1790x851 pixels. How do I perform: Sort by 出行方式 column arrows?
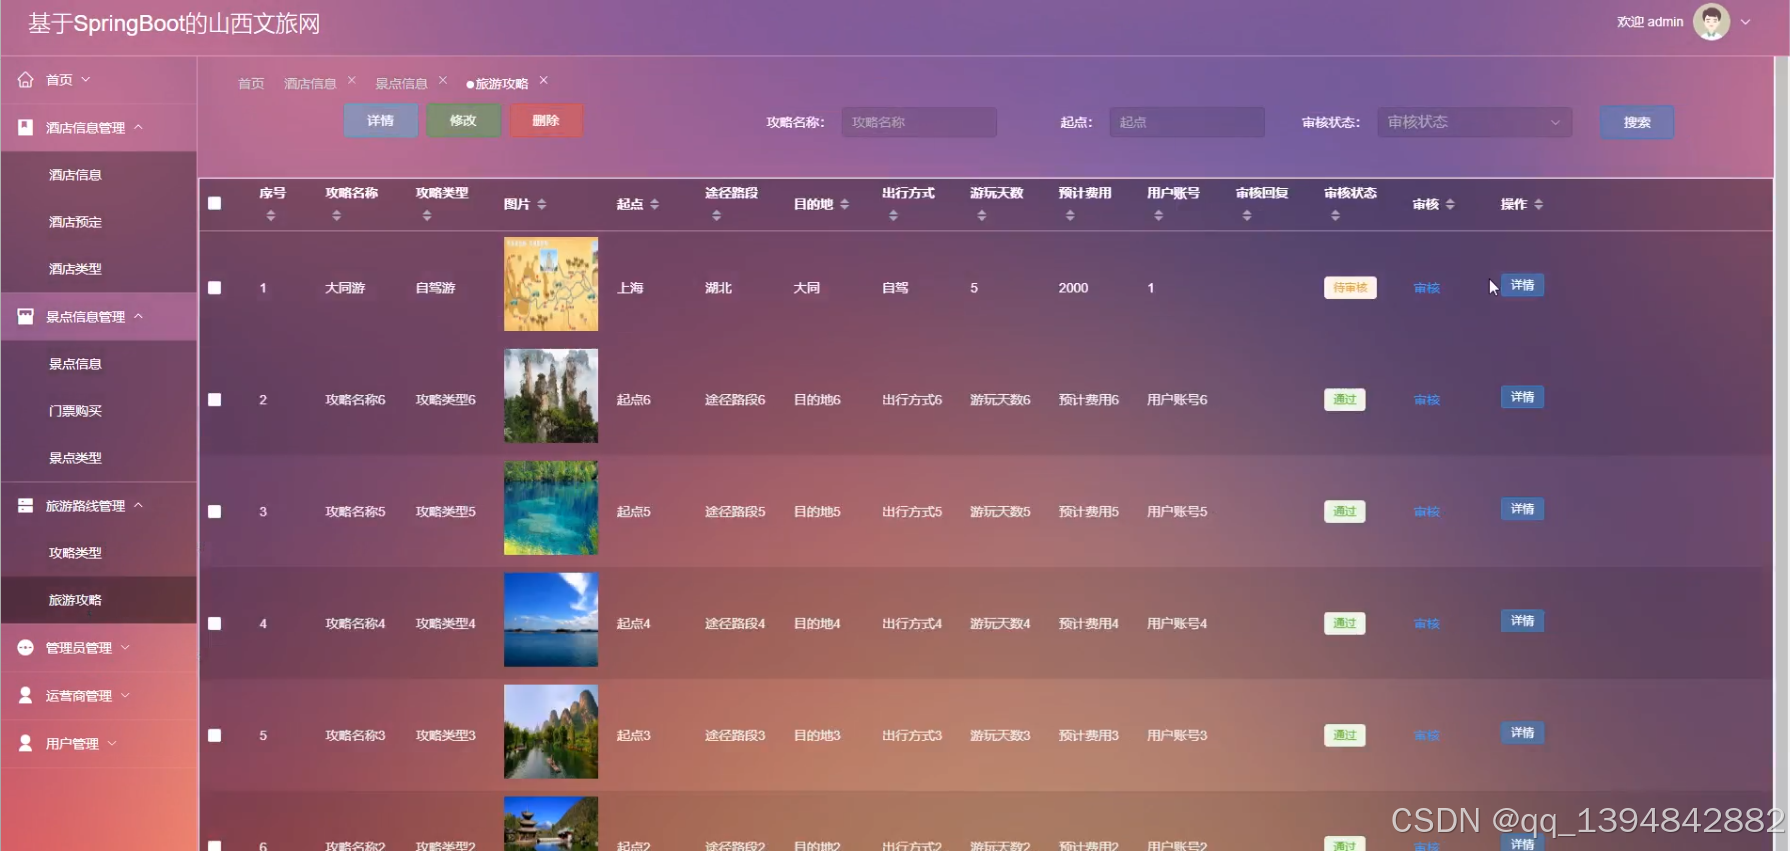[x=893, y=215]
